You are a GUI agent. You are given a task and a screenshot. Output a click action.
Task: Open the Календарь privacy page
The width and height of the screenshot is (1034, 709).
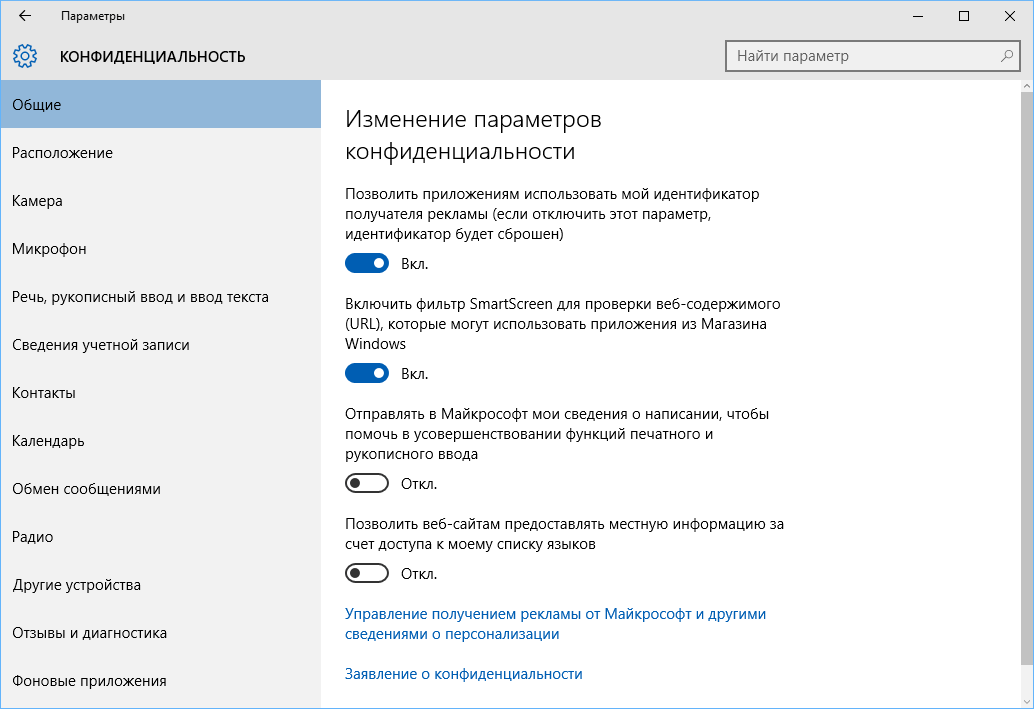click(49, 440)
